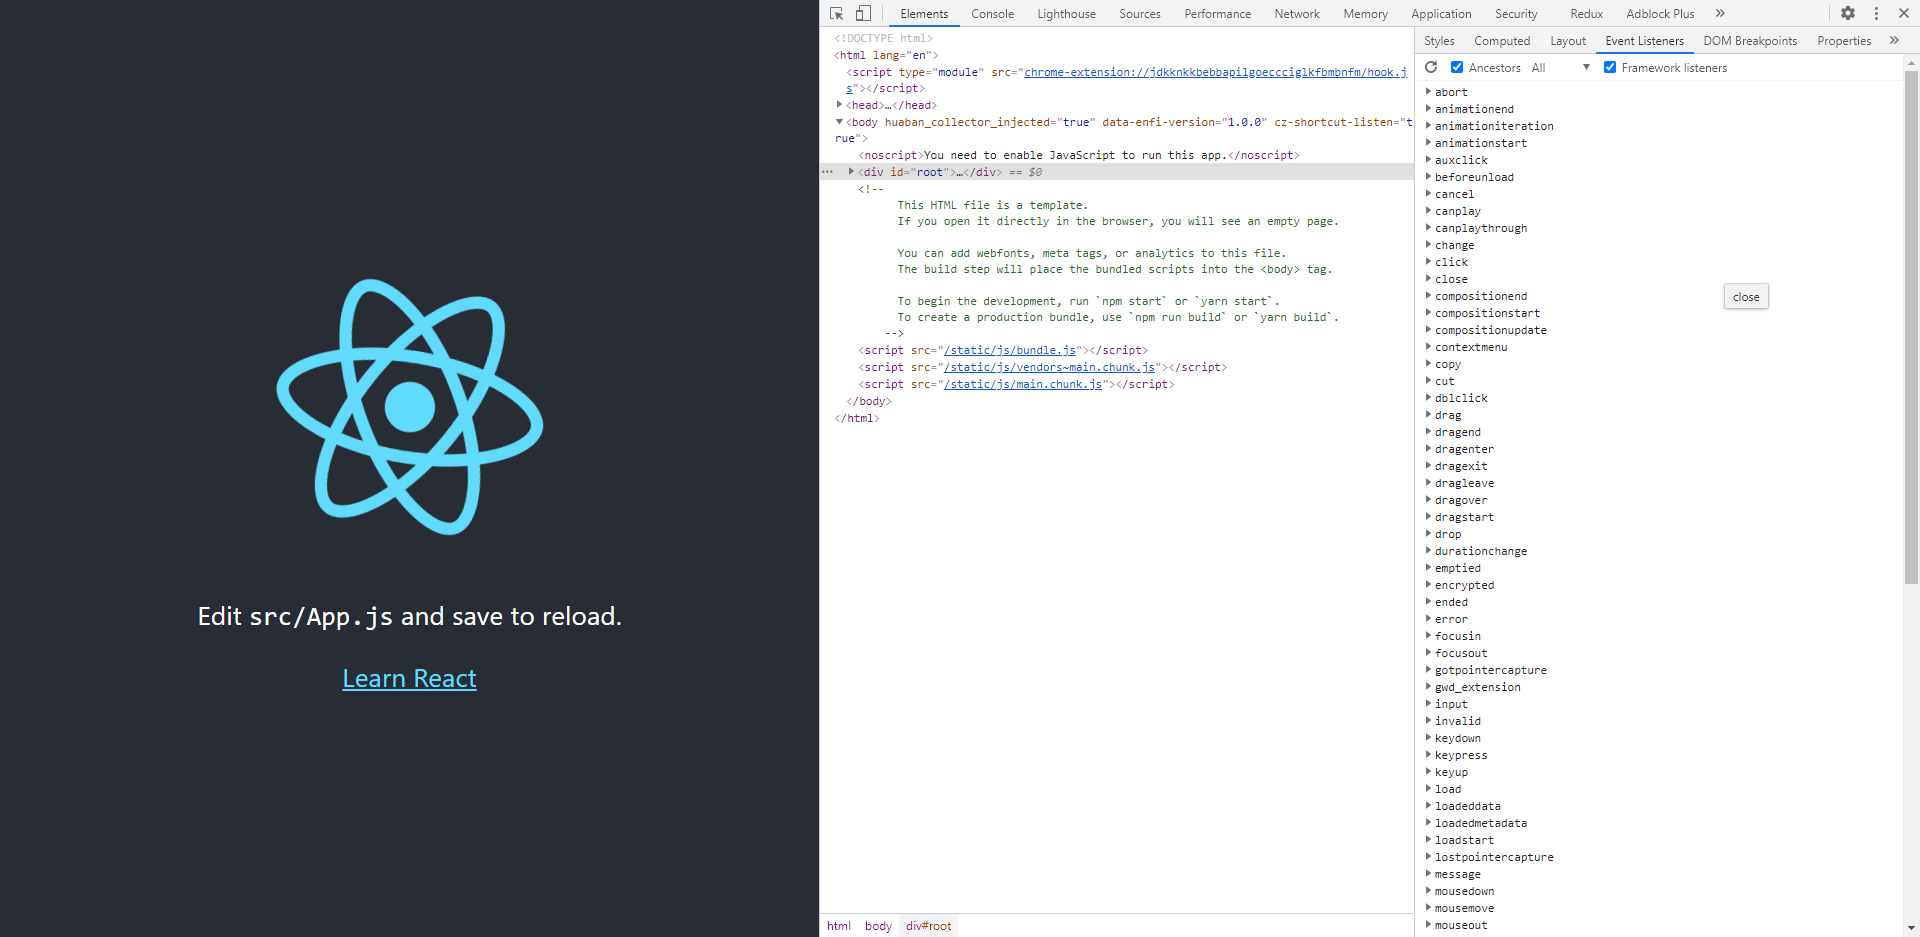Switch to the Styles sidebar tab

[x=1439, y=41]
